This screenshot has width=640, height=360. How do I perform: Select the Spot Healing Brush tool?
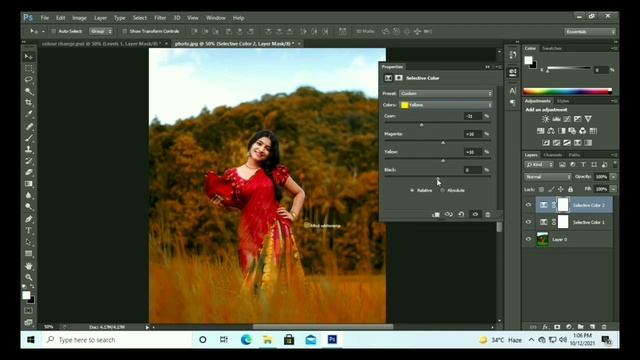29,126
